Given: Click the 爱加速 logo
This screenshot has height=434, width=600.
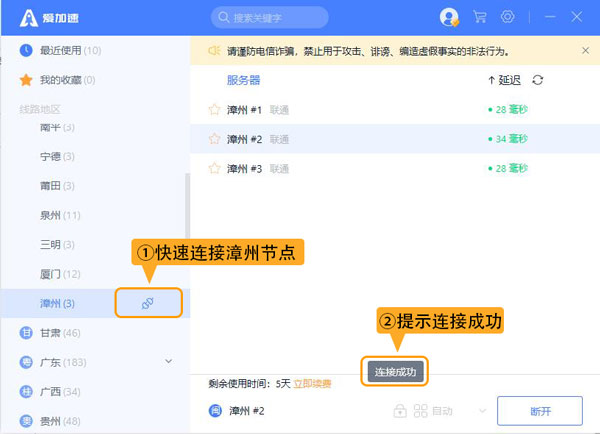Looking at the screenshot, I should (49, 18).
